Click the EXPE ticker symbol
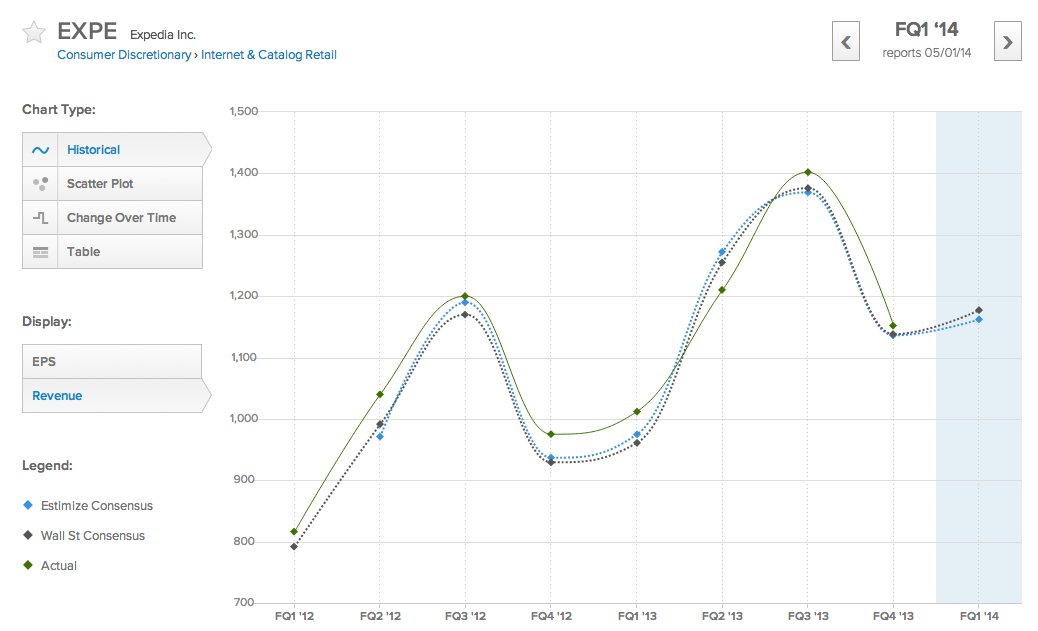Viewport: 1038px width, 631px height. (x=87, y=31)
